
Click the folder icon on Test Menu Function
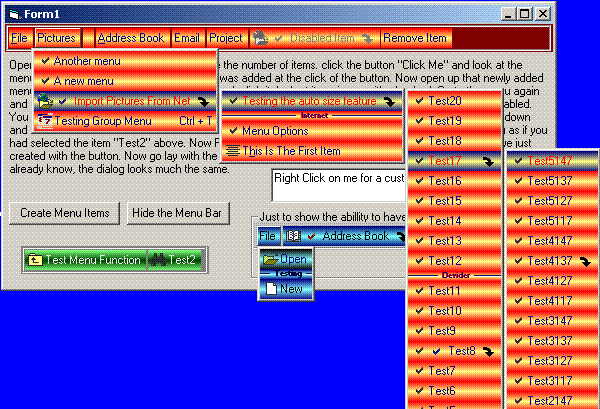pyautogui.click(x=35, y=260)
